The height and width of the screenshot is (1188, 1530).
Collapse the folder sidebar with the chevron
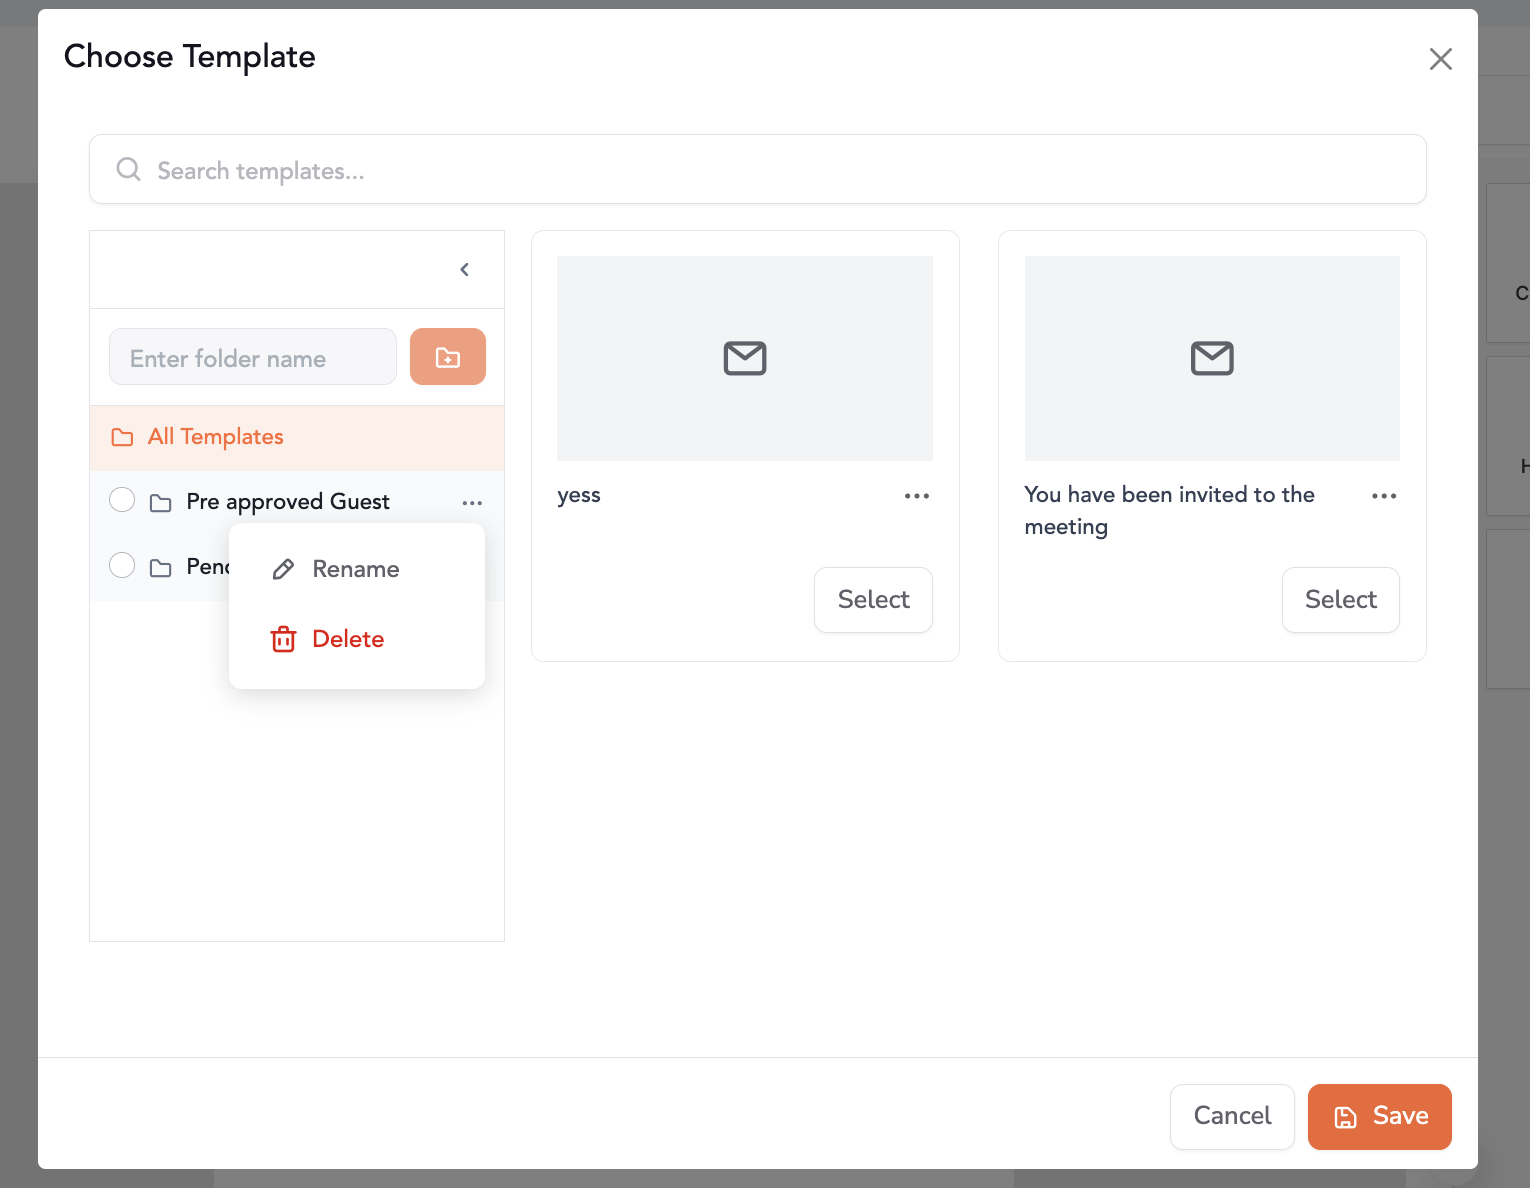(x=464, y=270)
